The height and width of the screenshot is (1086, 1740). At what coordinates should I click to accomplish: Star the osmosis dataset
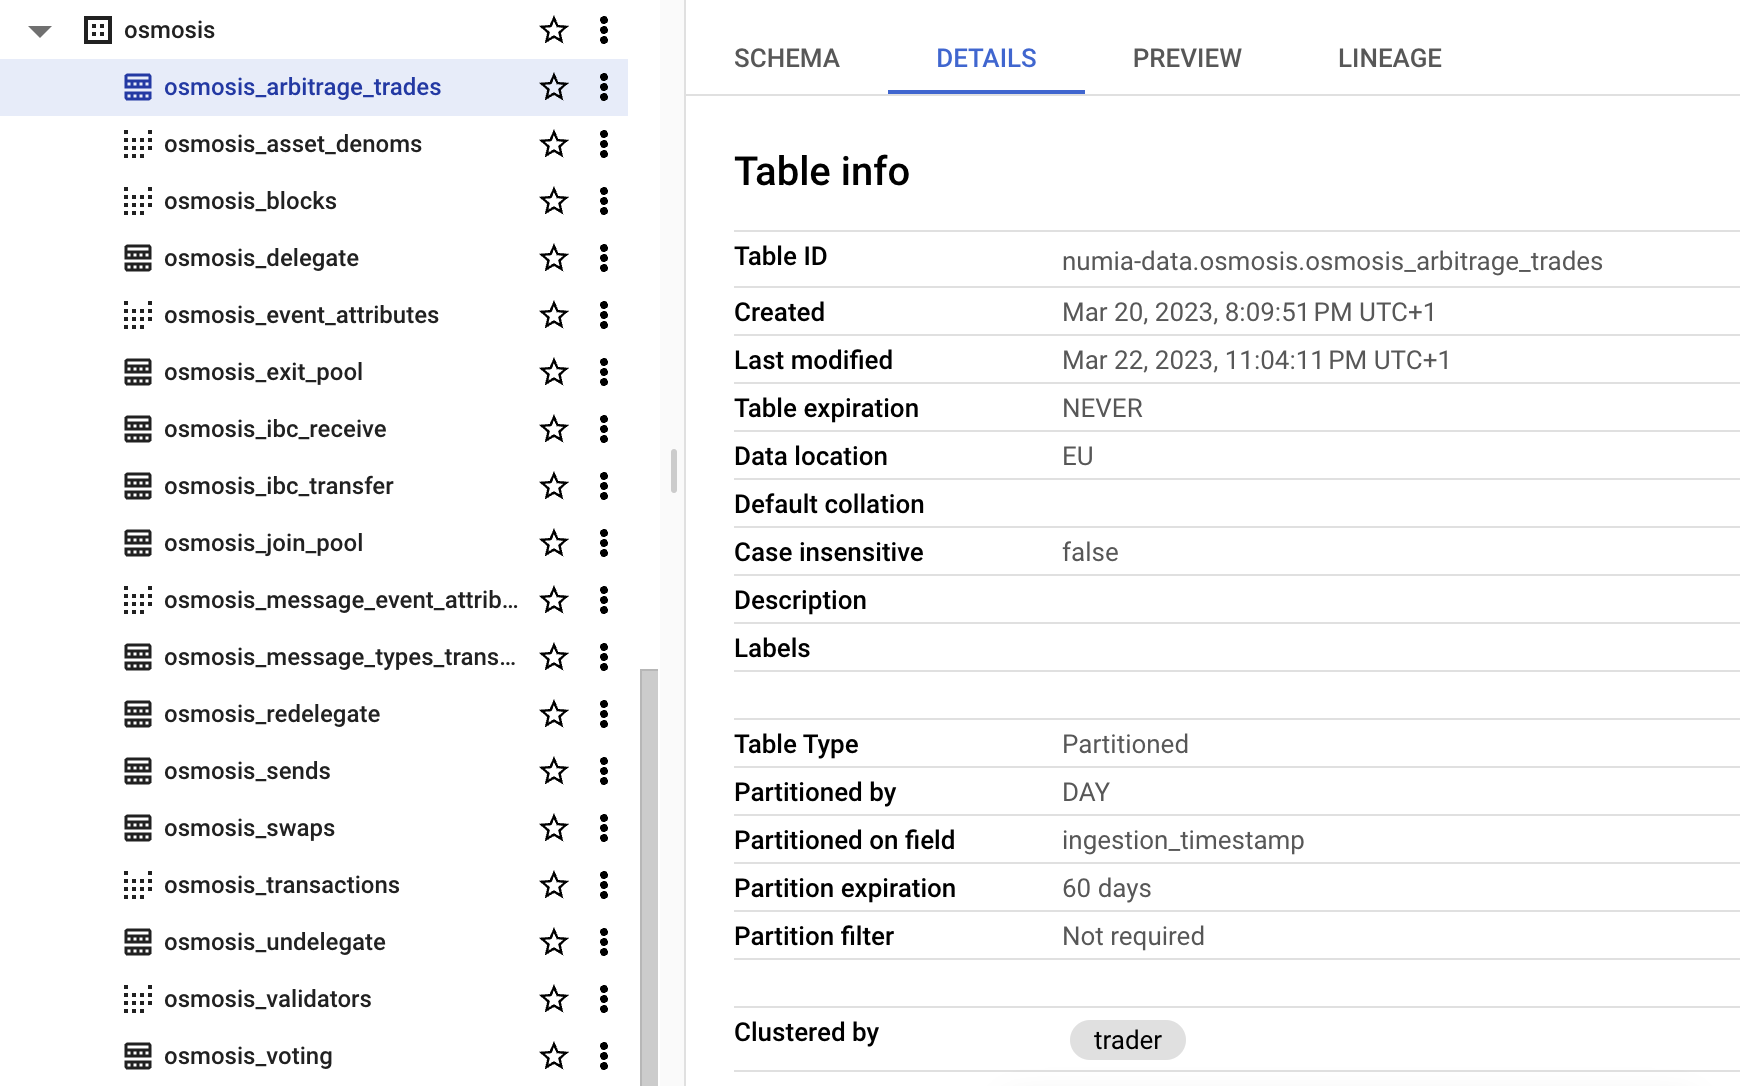553,30
